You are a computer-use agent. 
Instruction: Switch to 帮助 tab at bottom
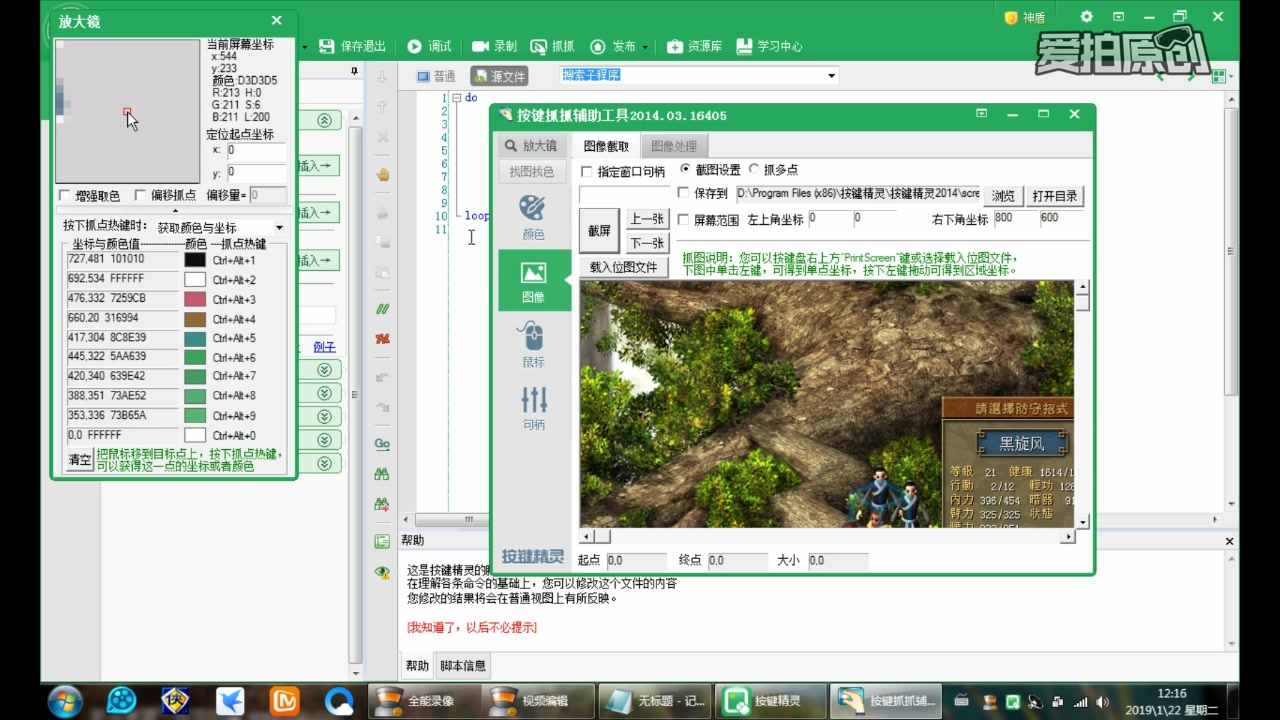click(x=417, y=666)
